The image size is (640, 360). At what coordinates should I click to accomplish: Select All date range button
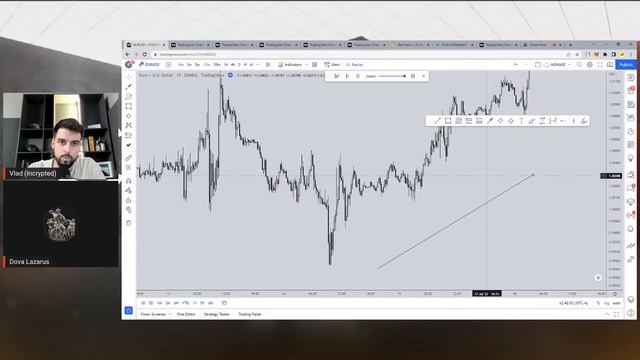(x=211, y=303)
